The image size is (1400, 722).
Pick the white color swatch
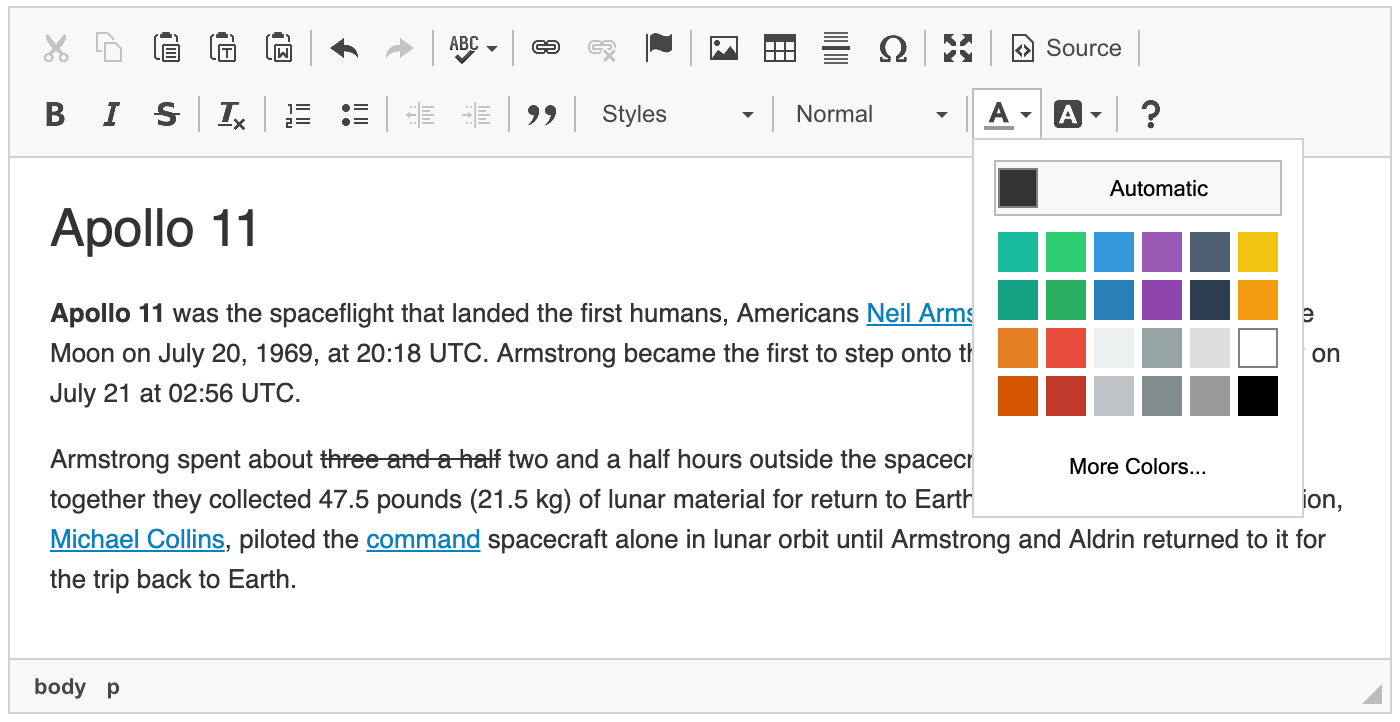1258,348
